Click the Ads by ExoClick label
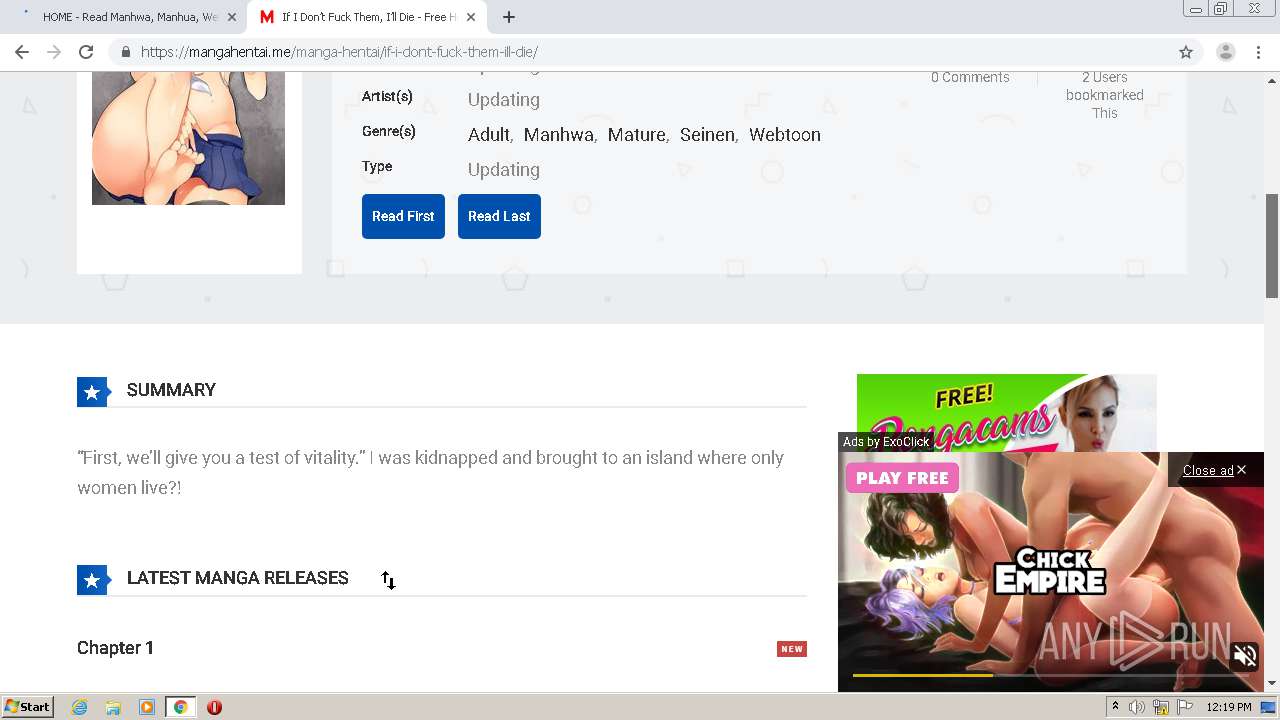 click(x=886, y=442)
